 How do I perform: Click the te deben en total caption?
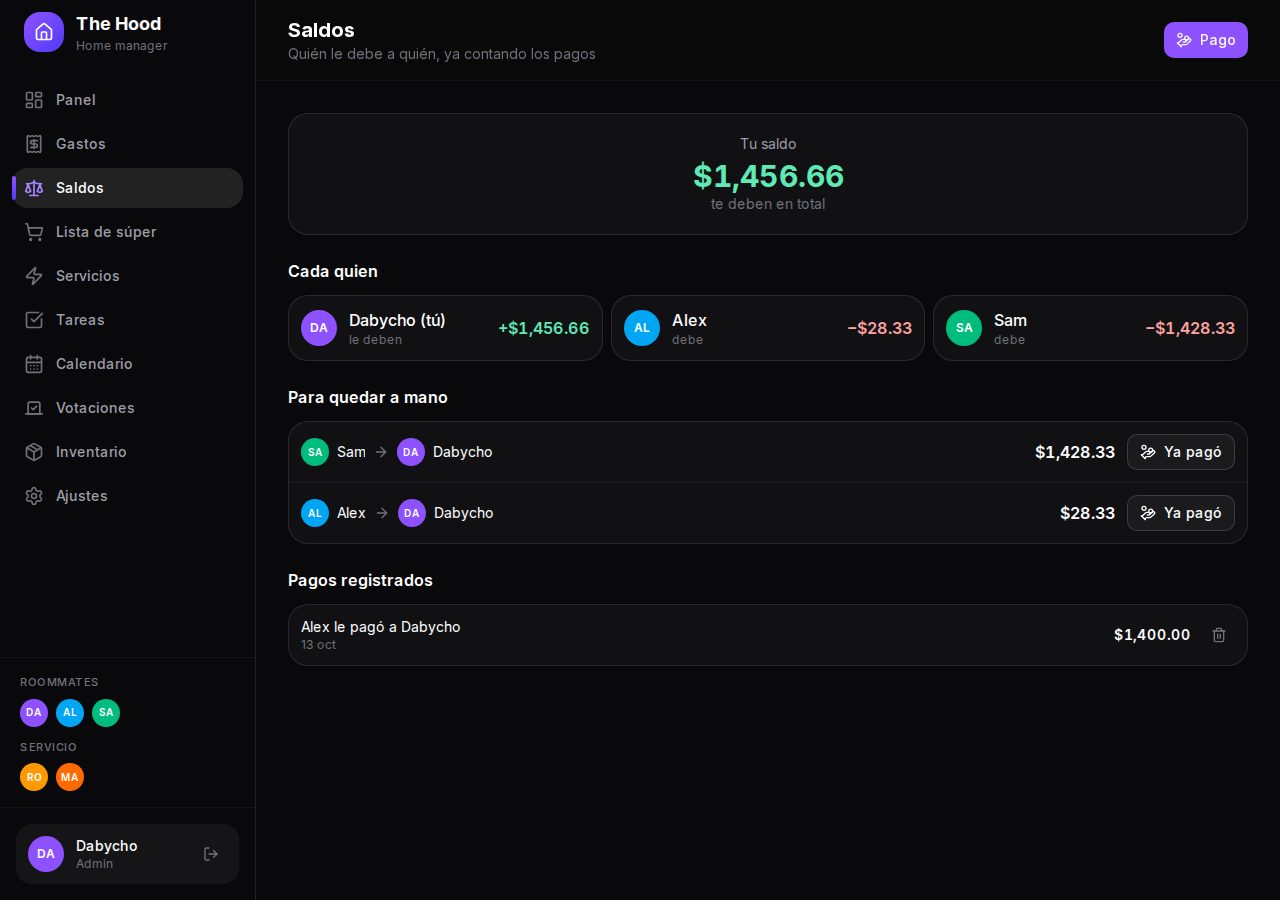pos(768,204)
